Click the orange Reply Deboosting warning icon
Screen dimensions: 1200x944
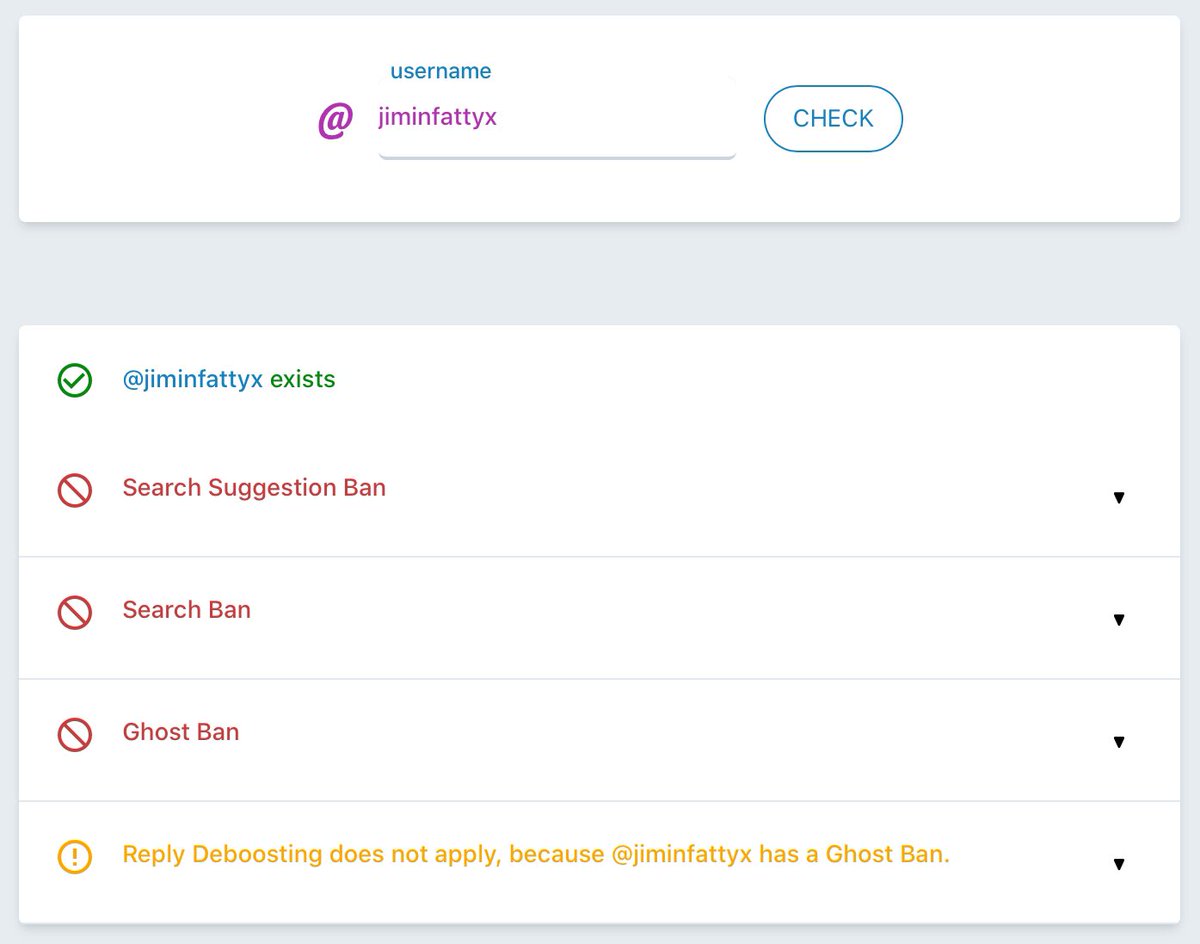75,856
